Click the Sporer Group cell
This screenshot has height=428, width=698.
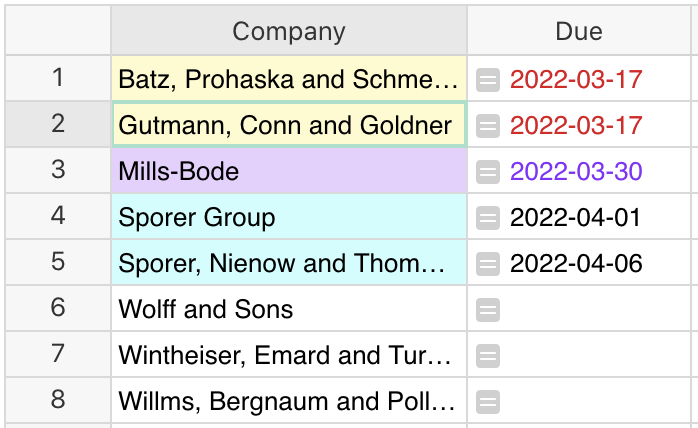289,217
